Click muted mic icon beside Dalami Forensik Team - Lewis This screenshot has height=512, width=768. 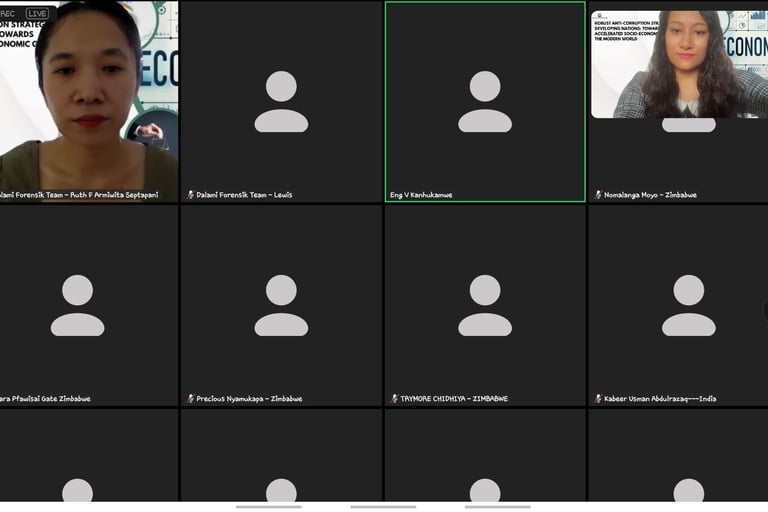pyautogui.click(x=191, y=195)
